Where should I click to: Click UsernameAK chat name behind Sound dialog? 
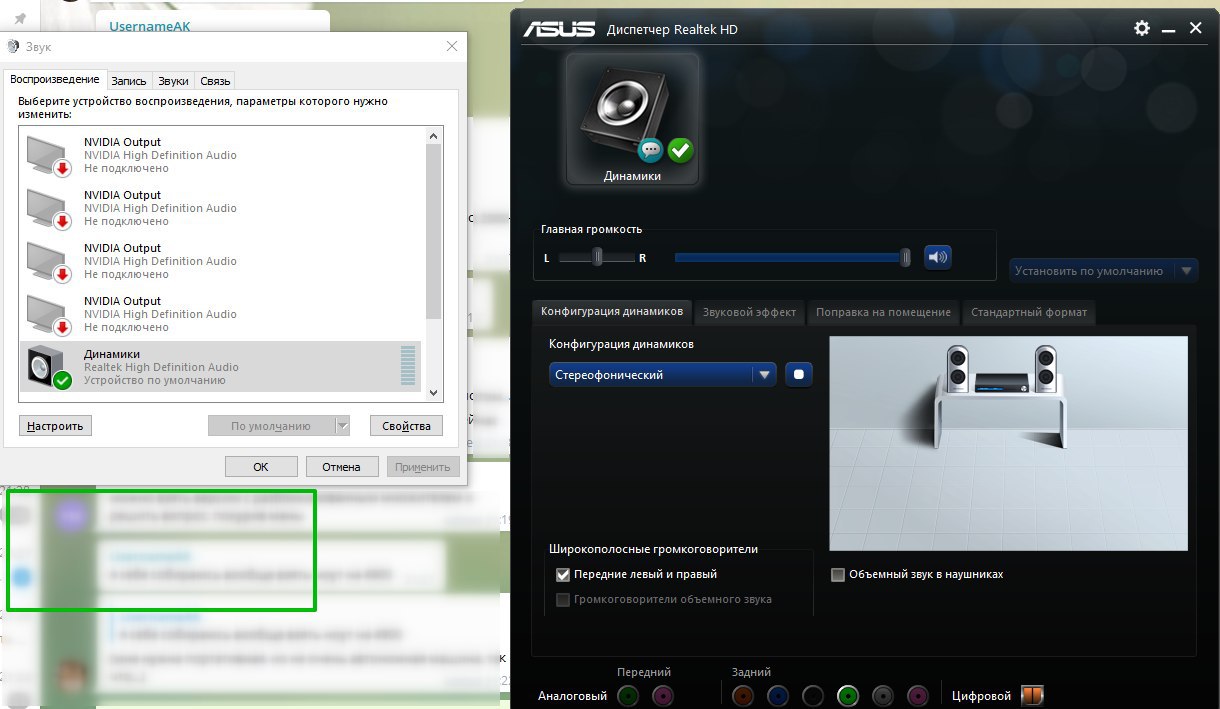[149, 26]
